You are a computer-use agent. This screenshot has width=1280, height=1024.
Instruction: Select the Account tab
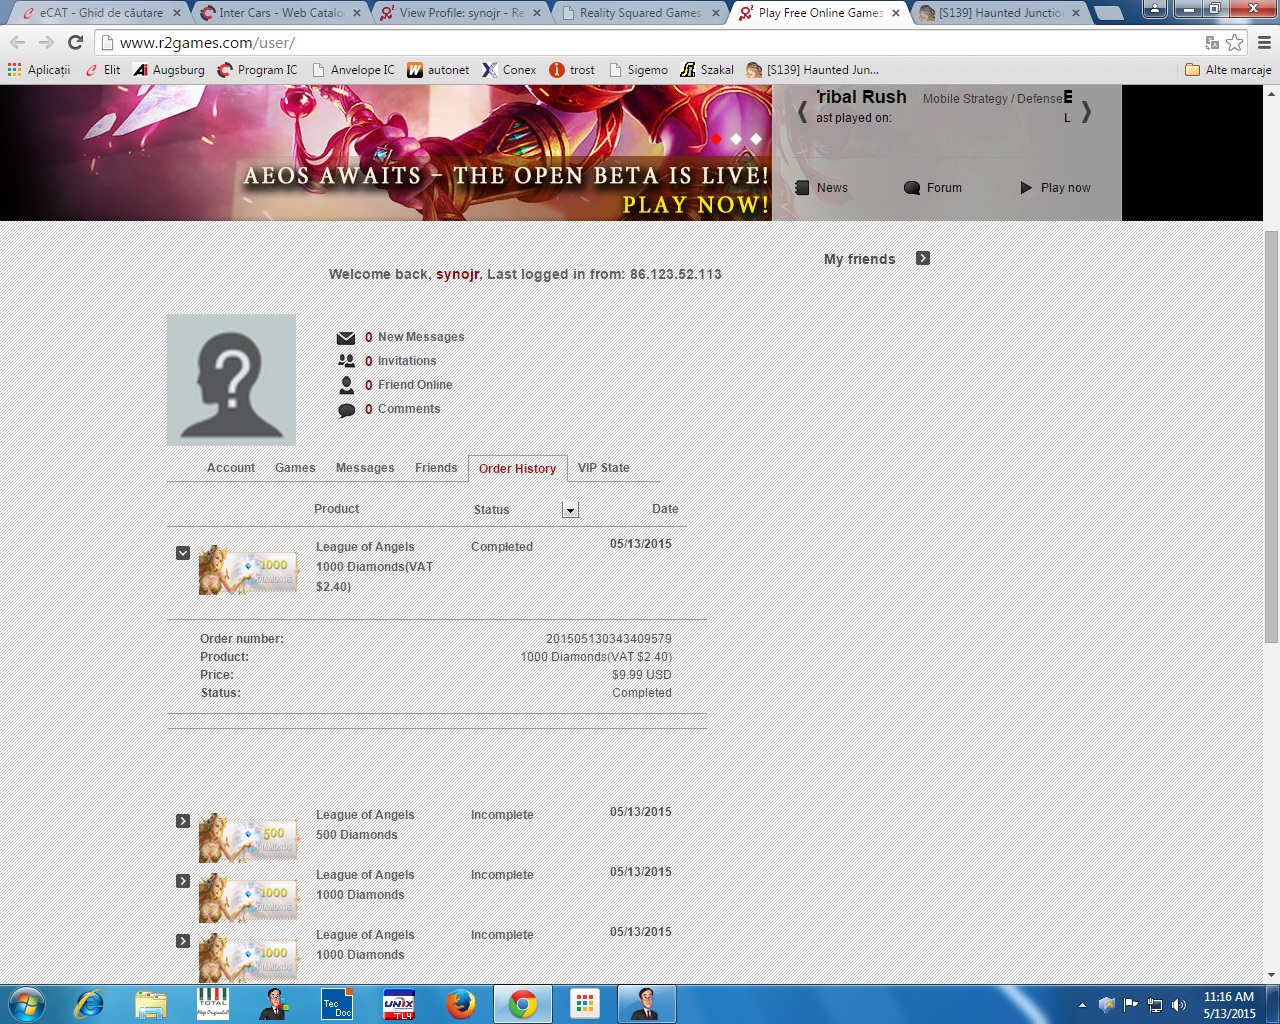(x=231, y=468)
